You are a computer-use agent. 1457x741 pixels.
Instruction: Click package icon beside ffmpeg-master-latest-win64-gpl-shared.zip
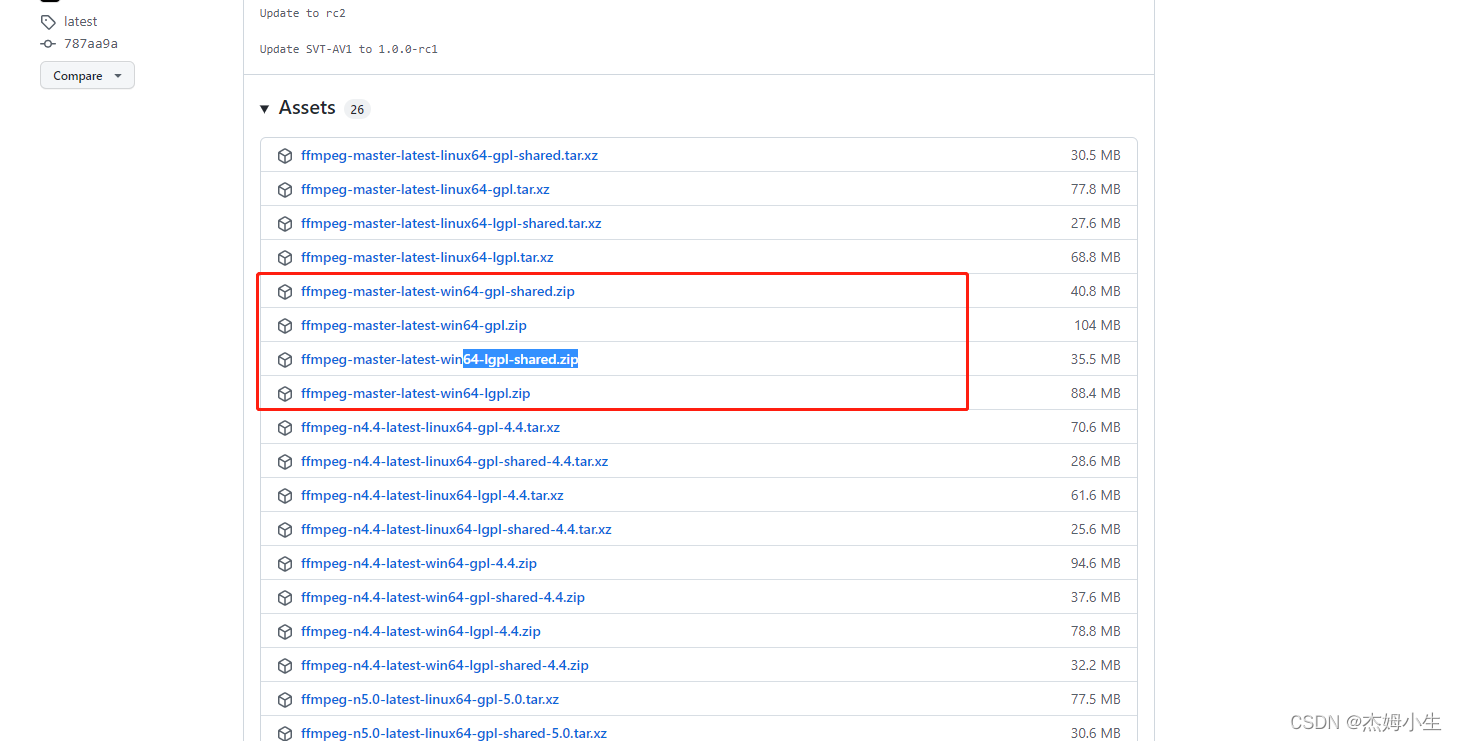point(285,292)
